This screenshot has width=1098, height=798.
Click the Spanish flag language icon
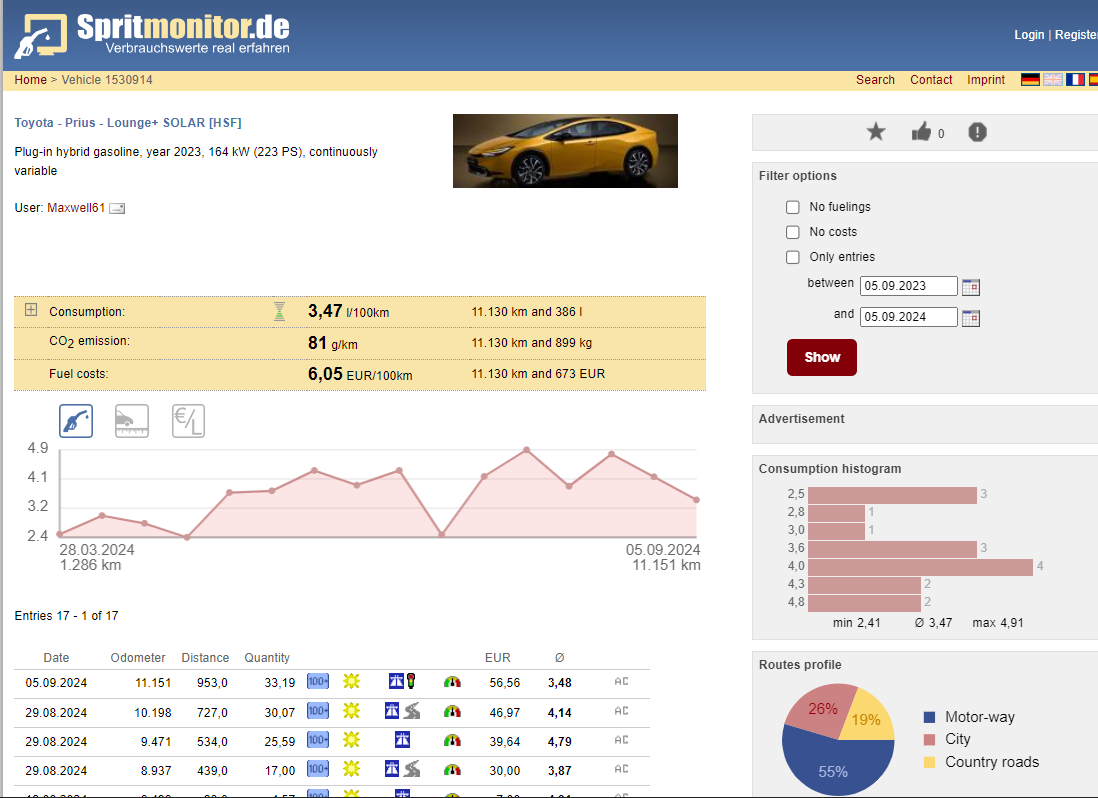click(1092, 80)
